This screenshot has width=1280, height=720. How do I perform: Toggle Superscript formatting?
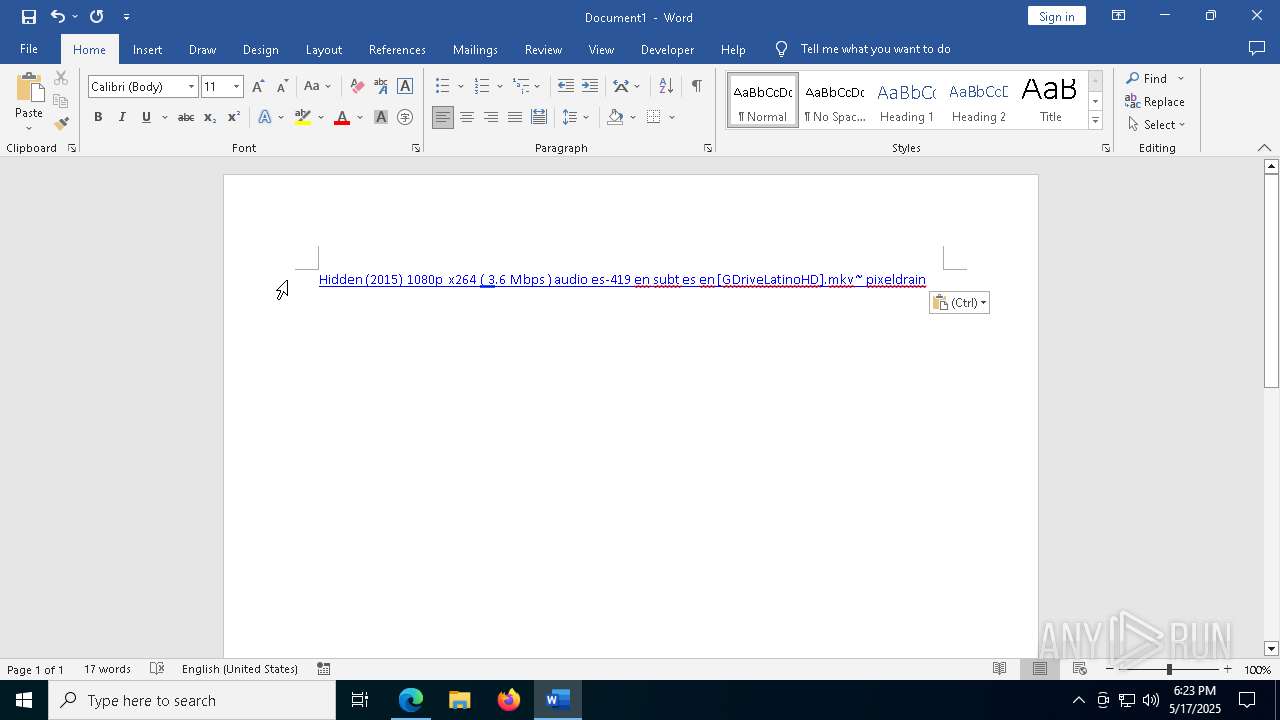(234, 118)
